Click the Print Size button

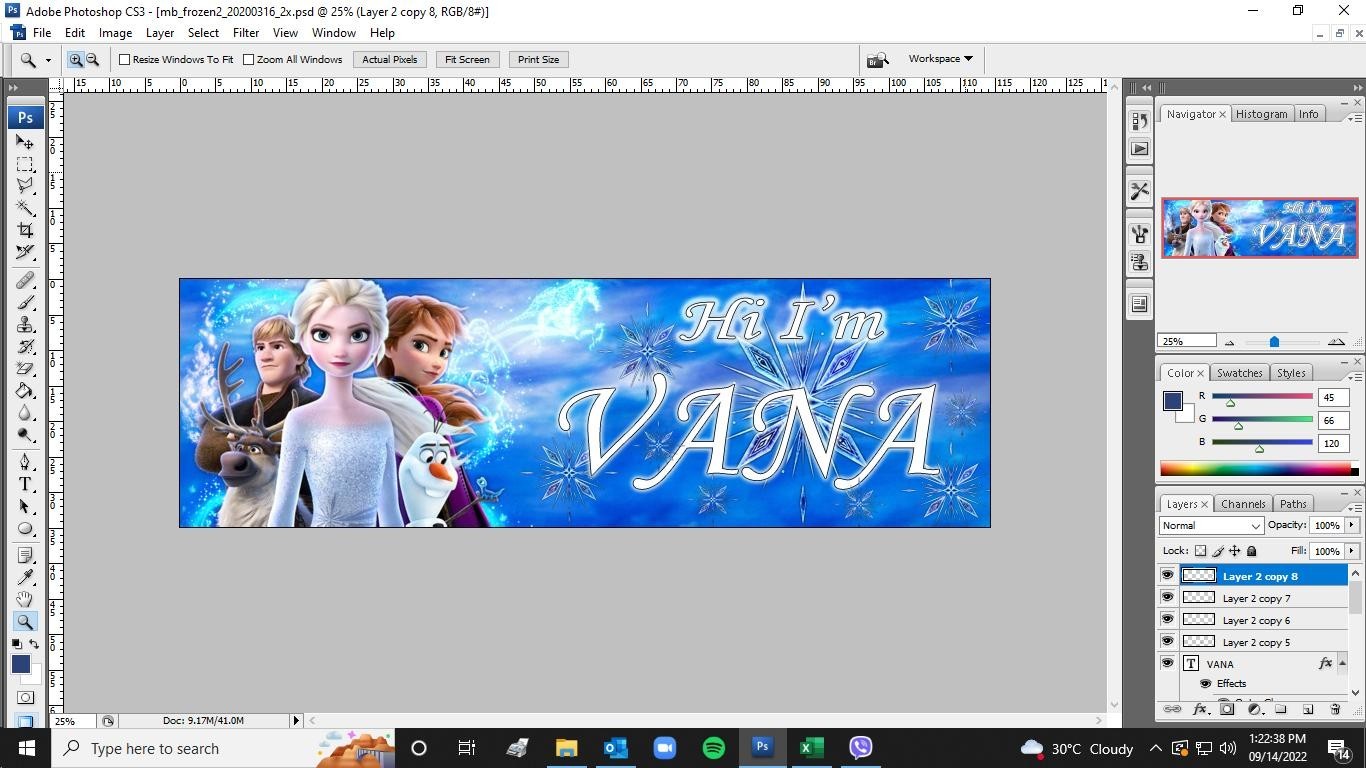(x=539, y=60)
